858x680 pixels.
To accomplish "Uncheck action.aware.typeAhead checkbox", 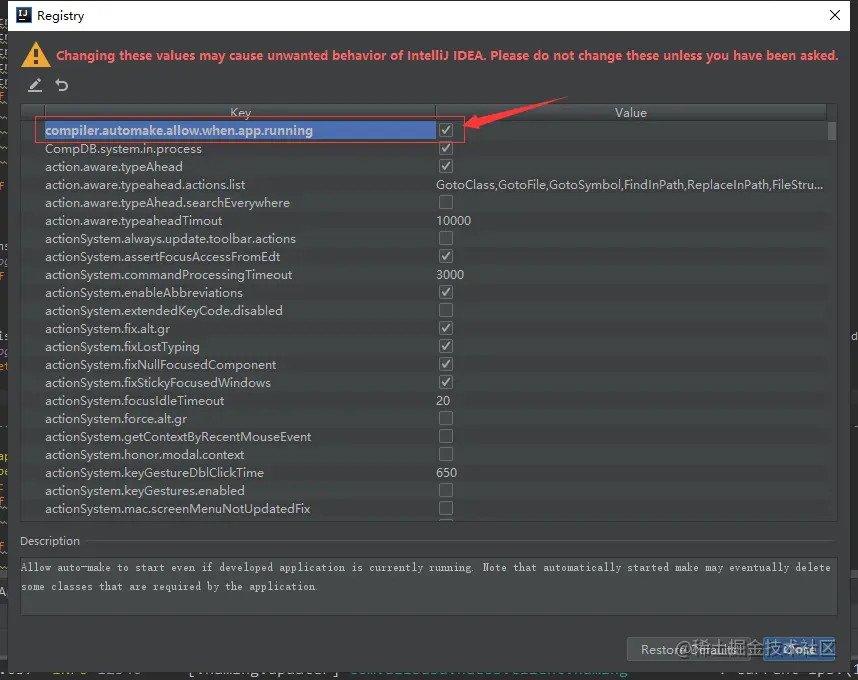I will click(446, 166).
